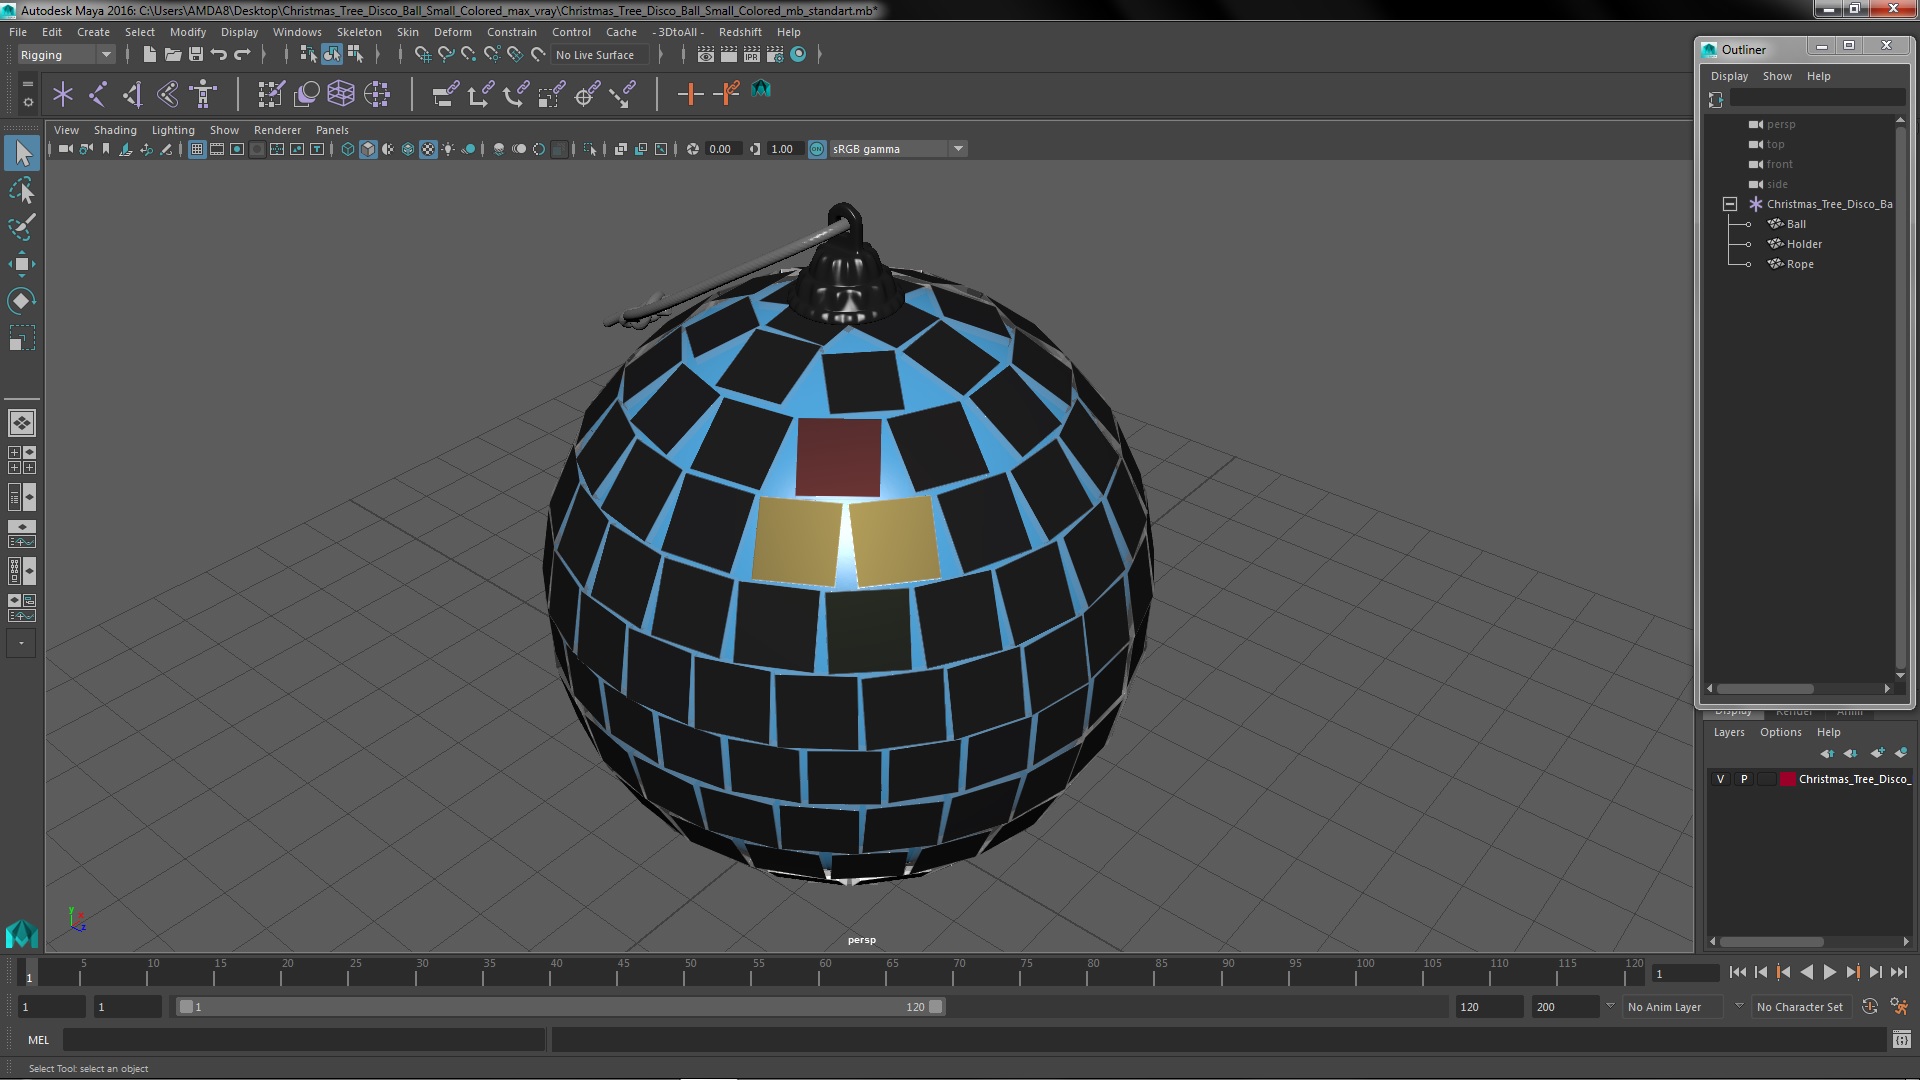The width and height of the screenshot is (1920, 1080).
Task: Toggle the V visibility box of the Christmas_Tree_Disco layer
Action: point(1721,779)
